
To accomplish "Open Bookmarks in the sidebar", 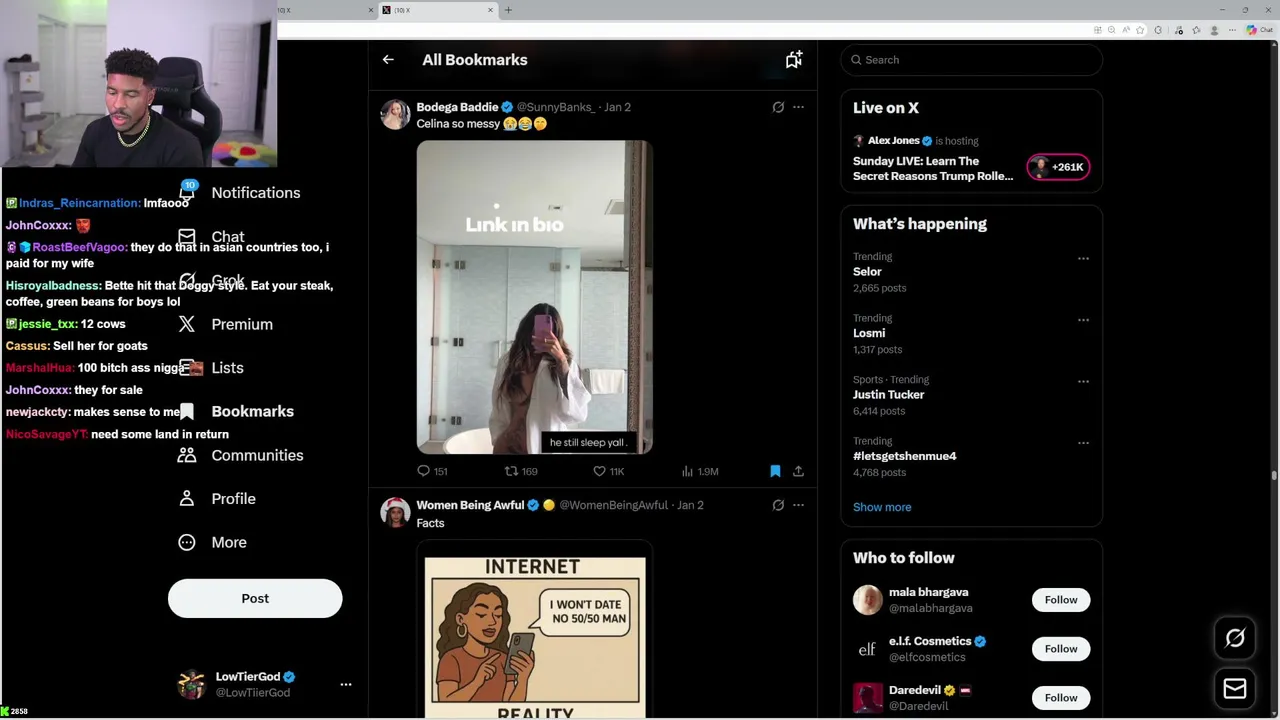I will tap(237, 411).
